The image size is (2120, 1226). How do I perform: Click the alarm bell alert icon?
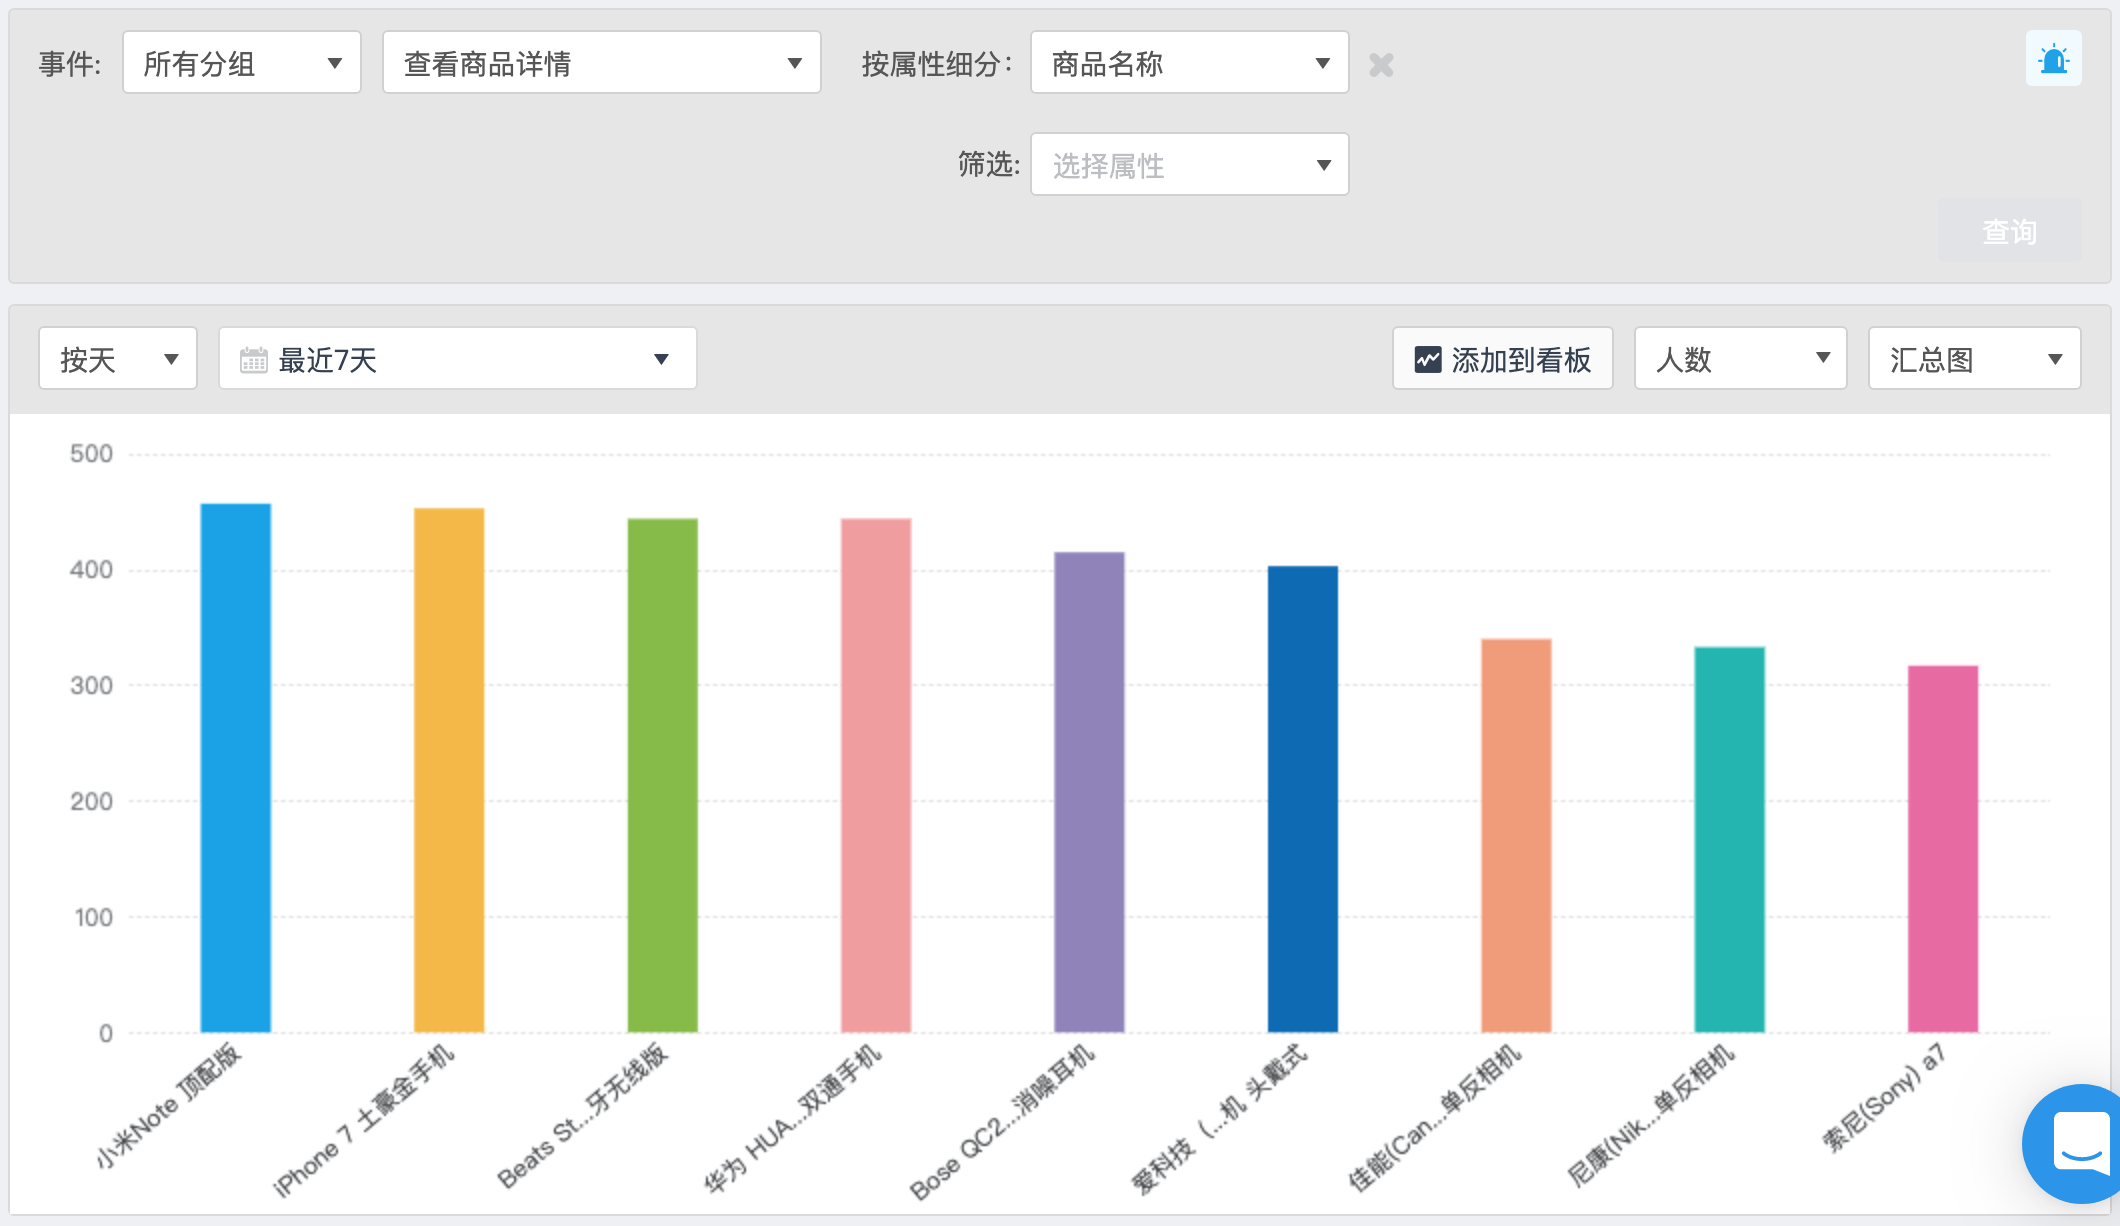coord(2053,59)
